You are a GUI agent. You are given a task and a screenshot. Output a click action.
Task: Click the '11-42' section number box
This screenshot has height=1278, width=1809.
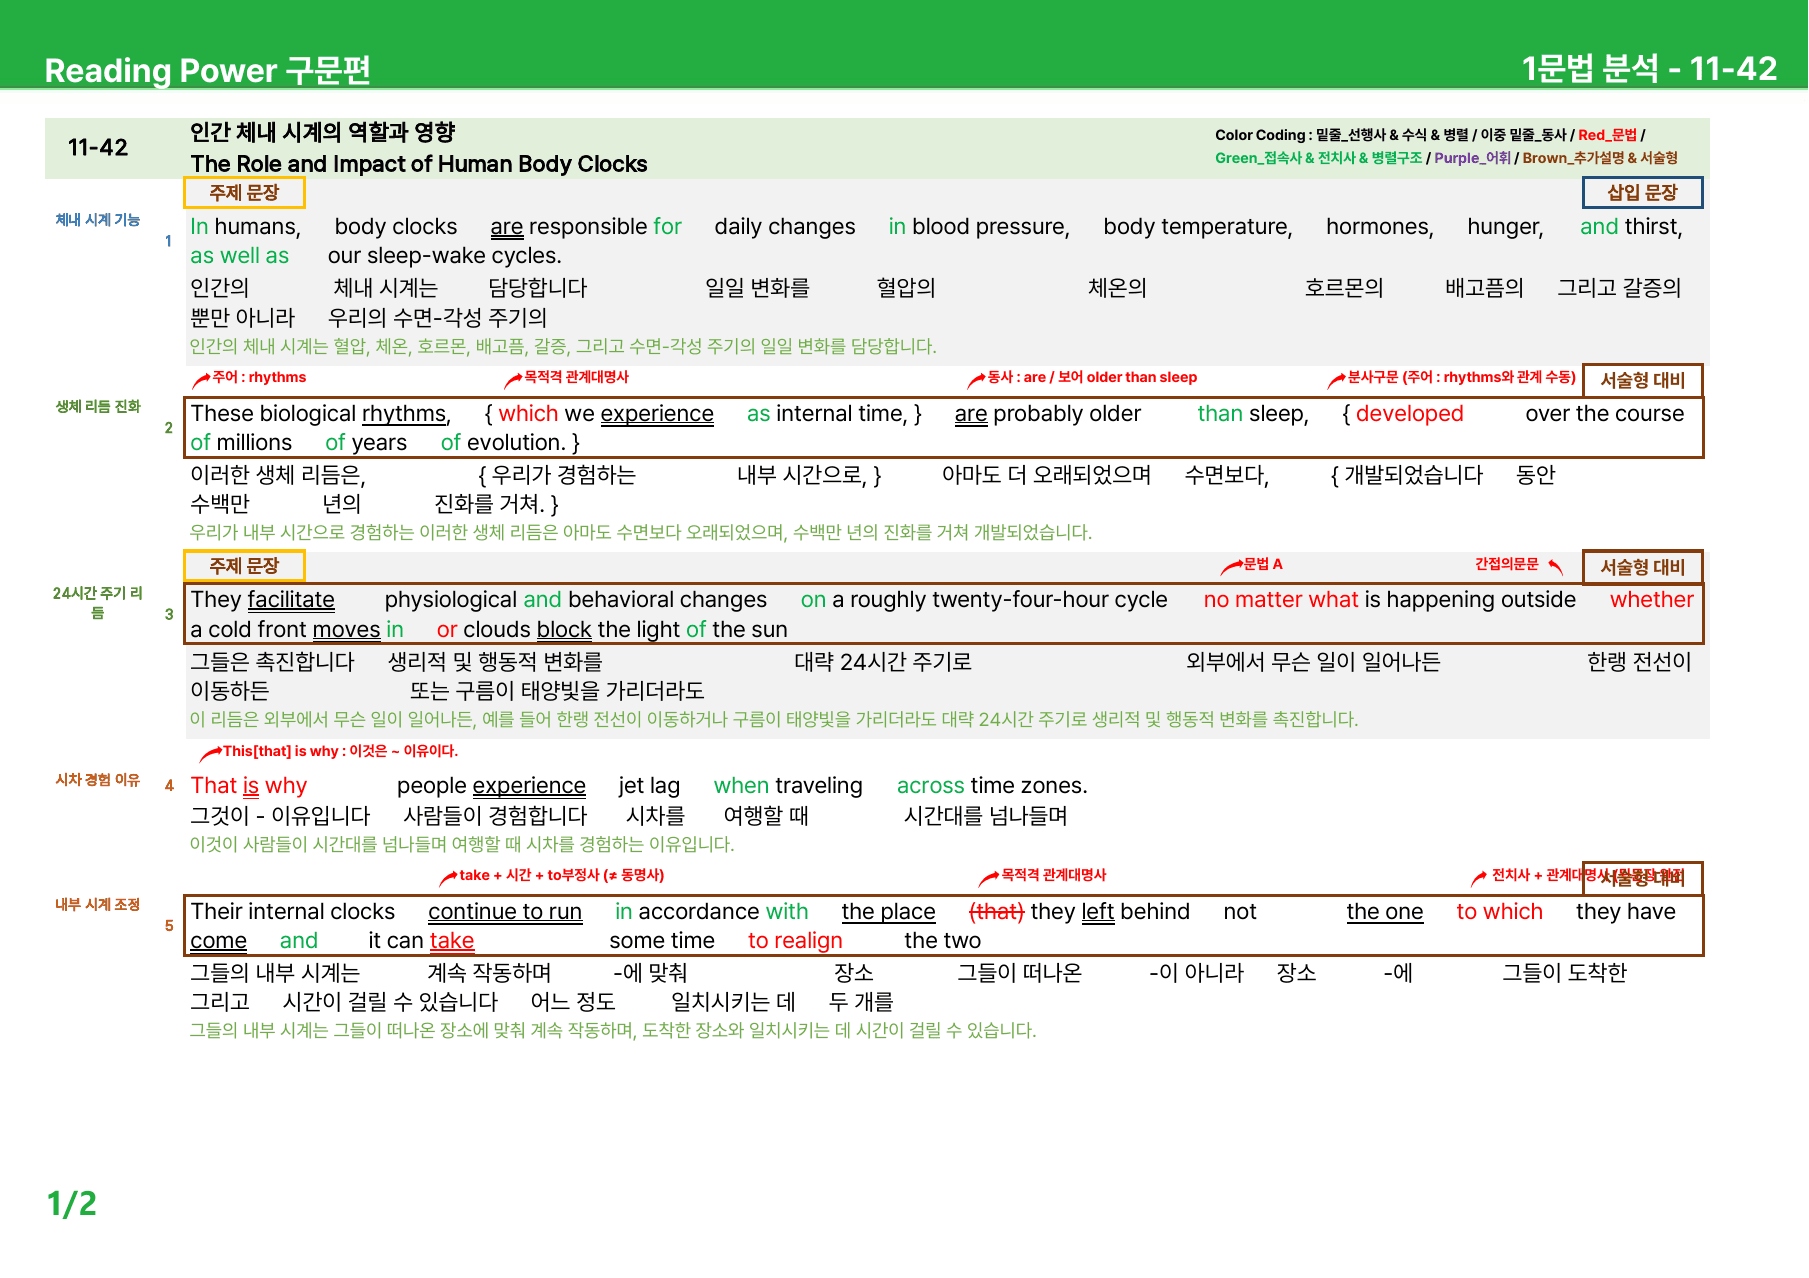[98, 148]
